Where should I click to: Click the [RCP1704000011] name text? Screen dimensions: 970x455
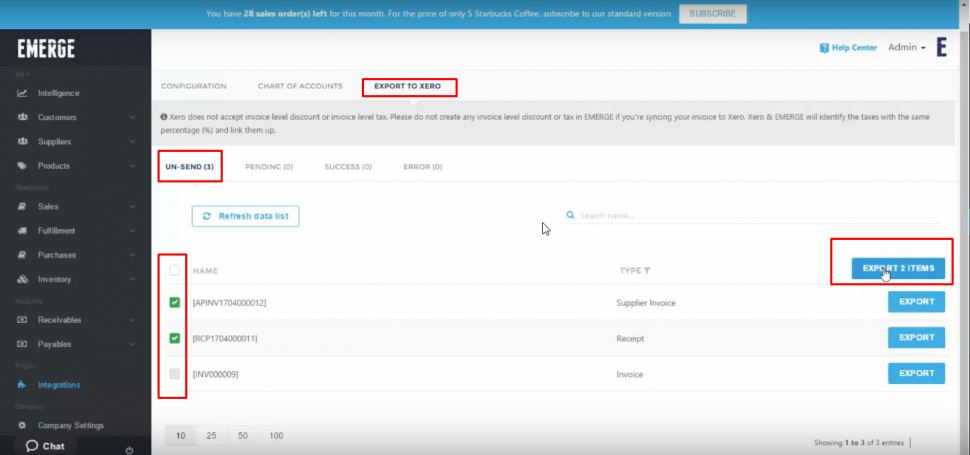(x=225, y=339)
